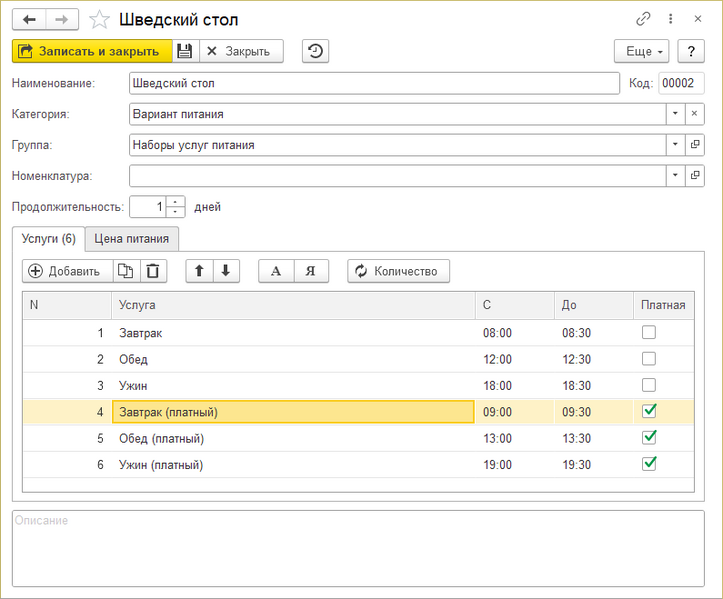Check the Платная box for Обед
The image size is (723, 599).
pyautogui.click(x=649, y=359)
